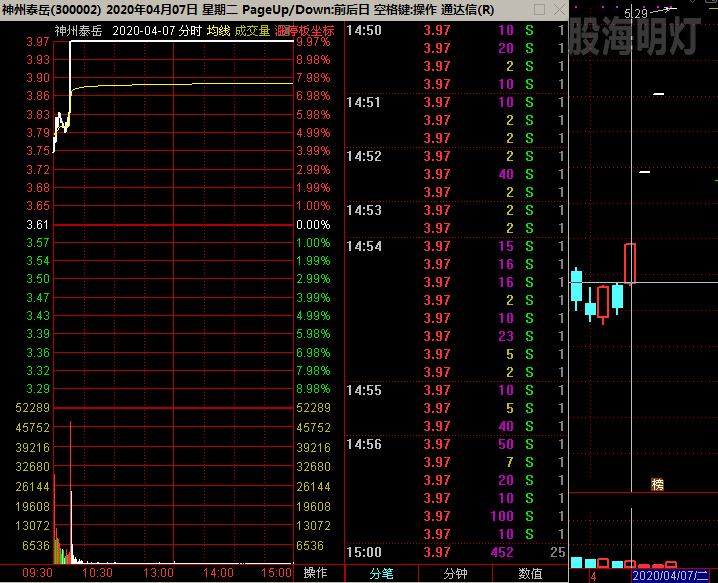Click the 神州泰岳 stock name in chart header

tap(78, 31)
